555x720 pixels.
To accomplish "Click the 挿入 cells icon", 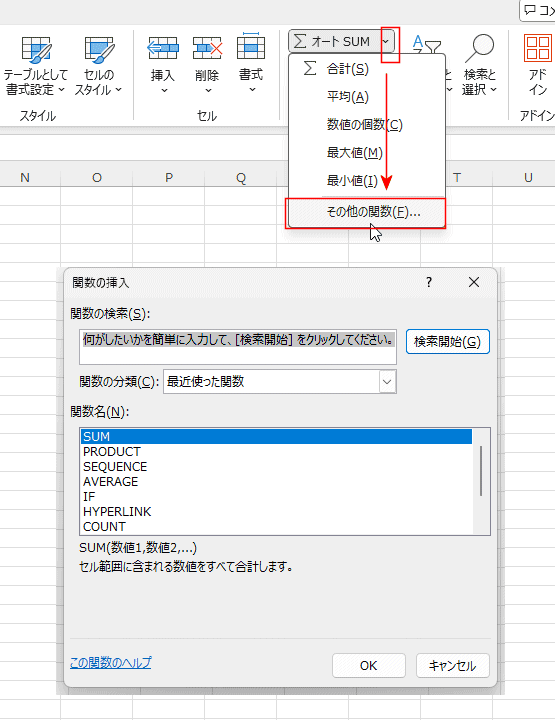I will pos(163,48).
